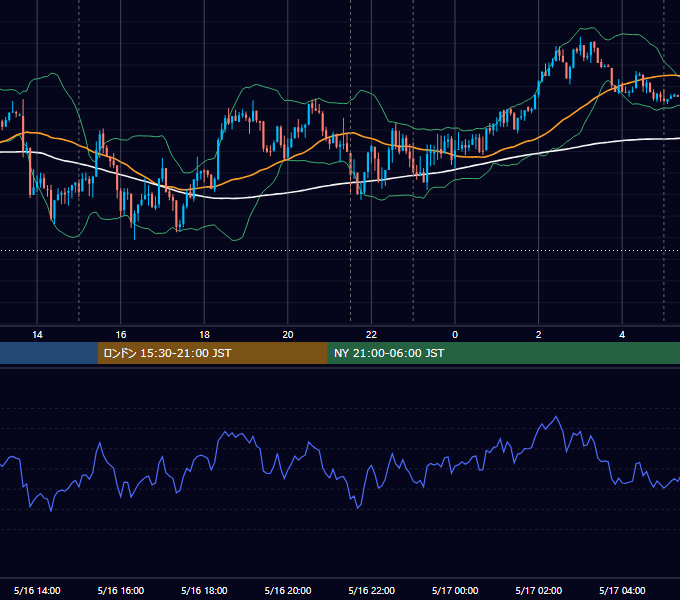This screenshot has width=680, height=600.
Task: Click the blue session bar before London
Action: (x=49, y=353)
